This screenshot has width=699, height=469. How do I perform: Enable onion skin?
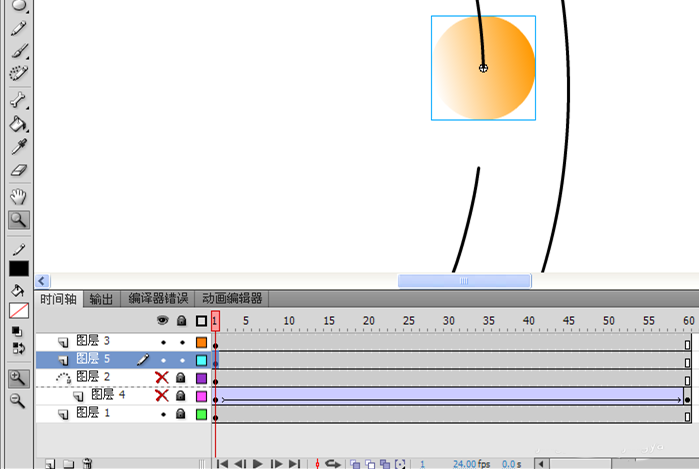pyautogui.click(x=355, y=464)
